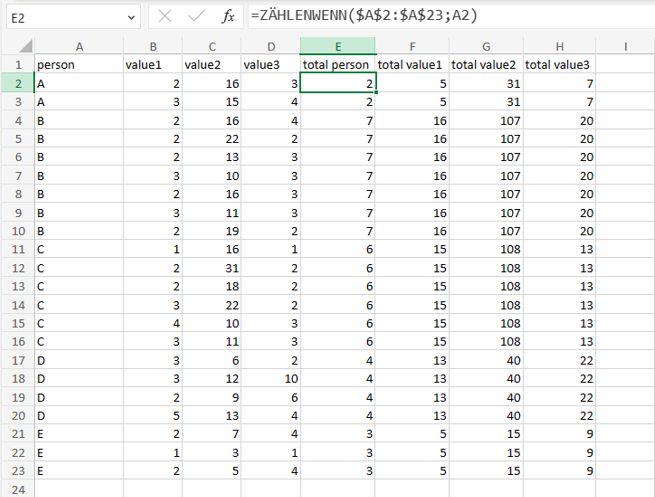Click the Cancel X icon in formula bar
The width and height of the screenshot is (655, 497).
pyautogui.click(x=165, y=17)
